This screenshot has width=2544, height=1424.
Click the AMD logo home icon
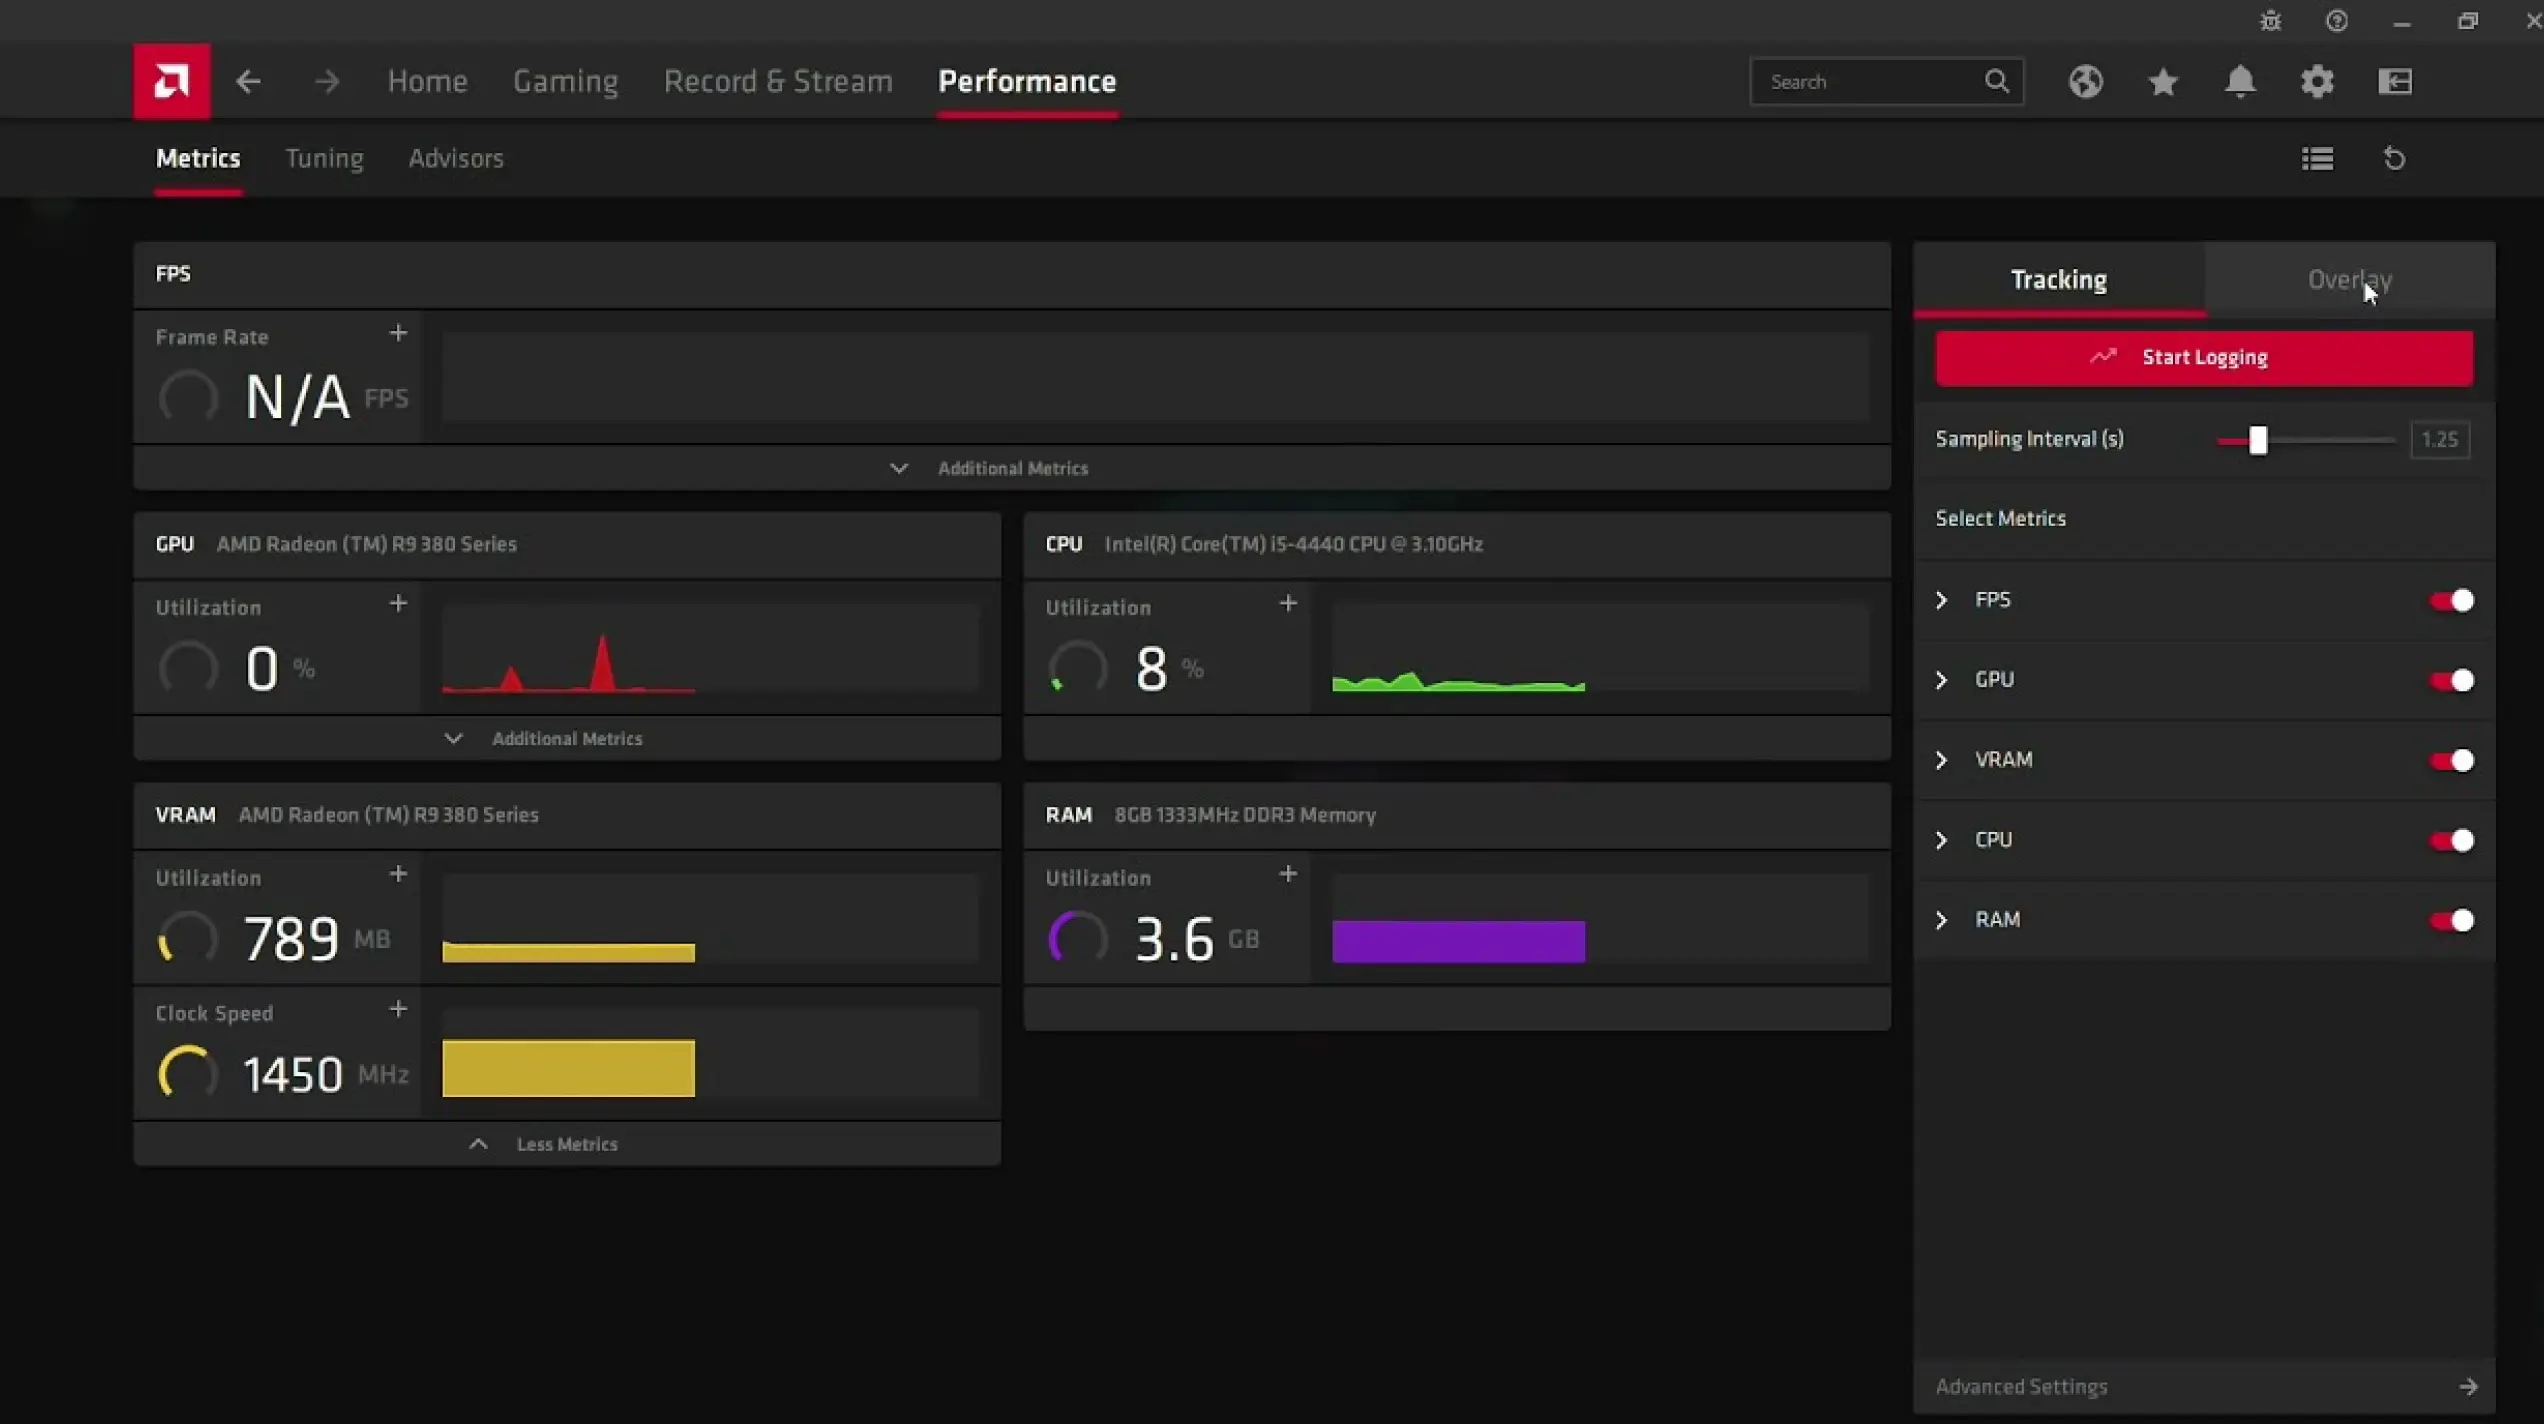click(171, 81)
